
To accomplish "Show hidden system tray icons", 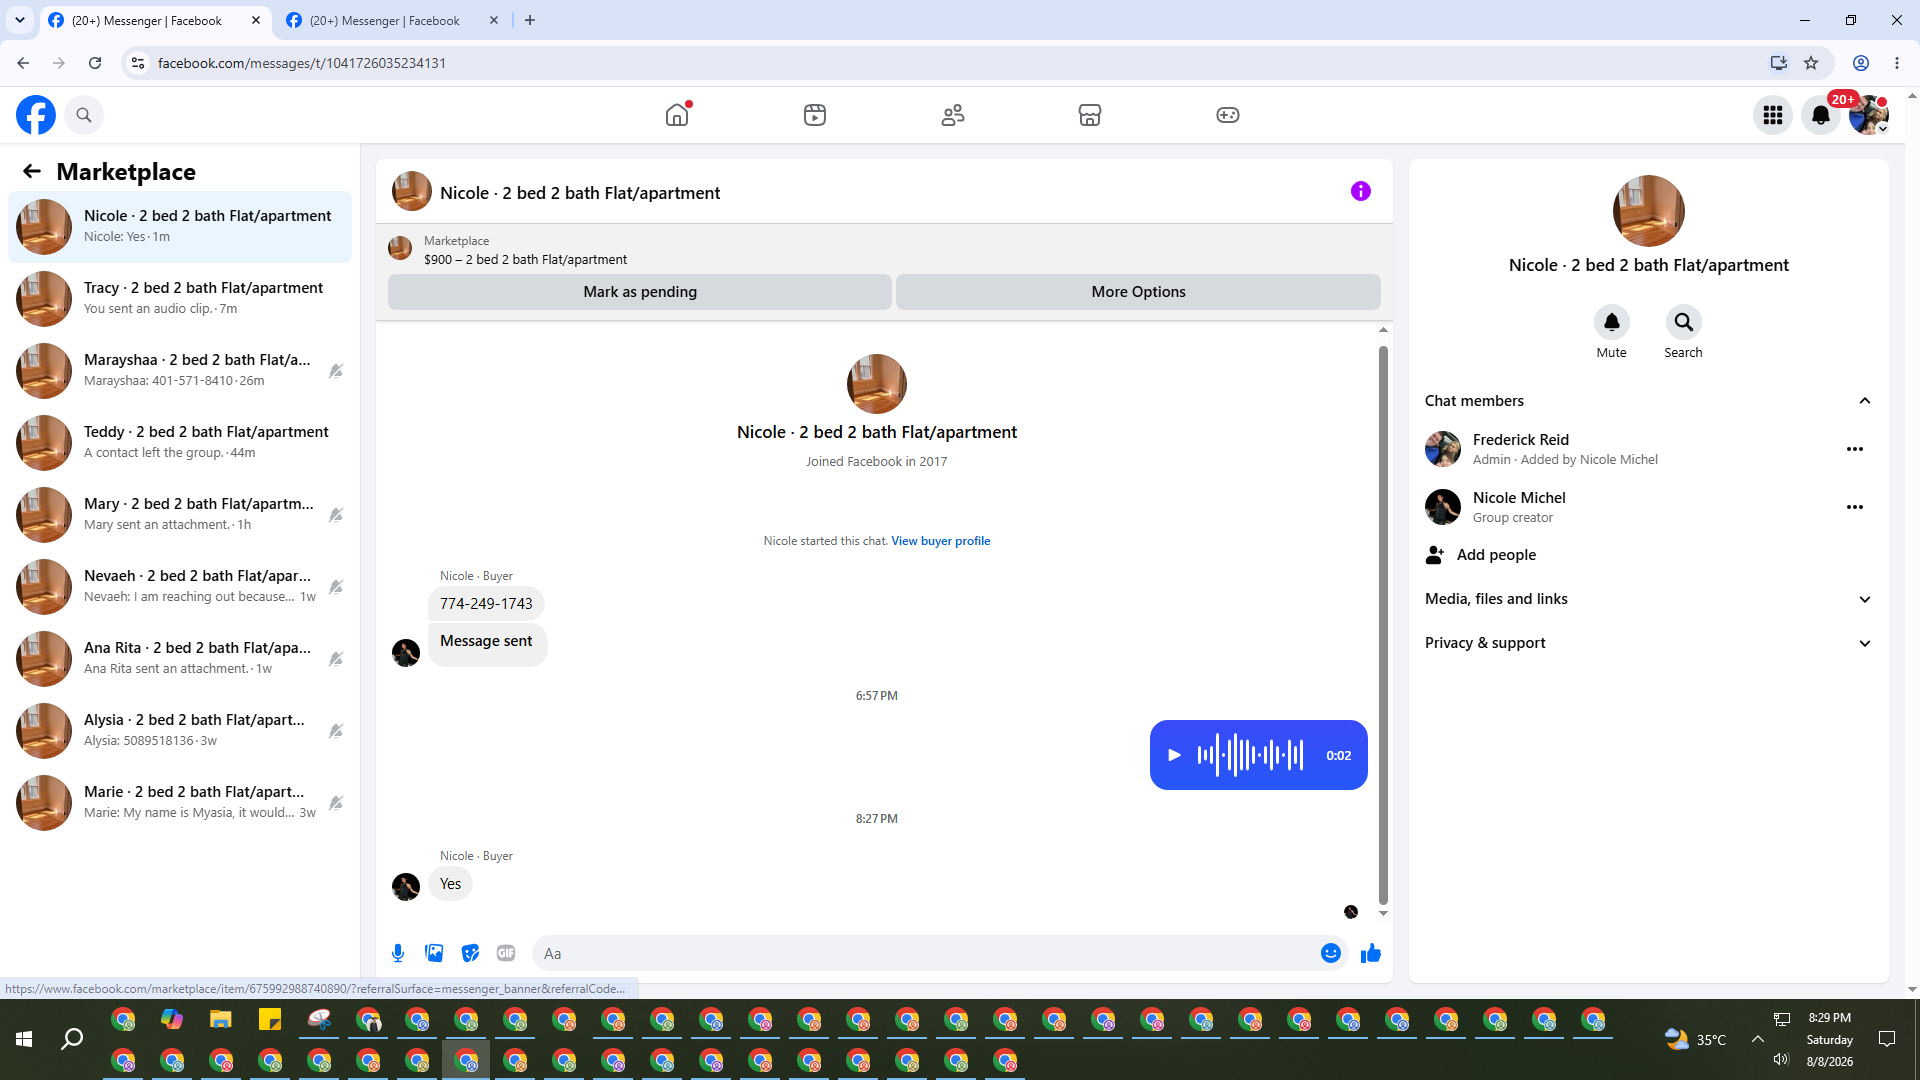I will tap(1757, 1039).
